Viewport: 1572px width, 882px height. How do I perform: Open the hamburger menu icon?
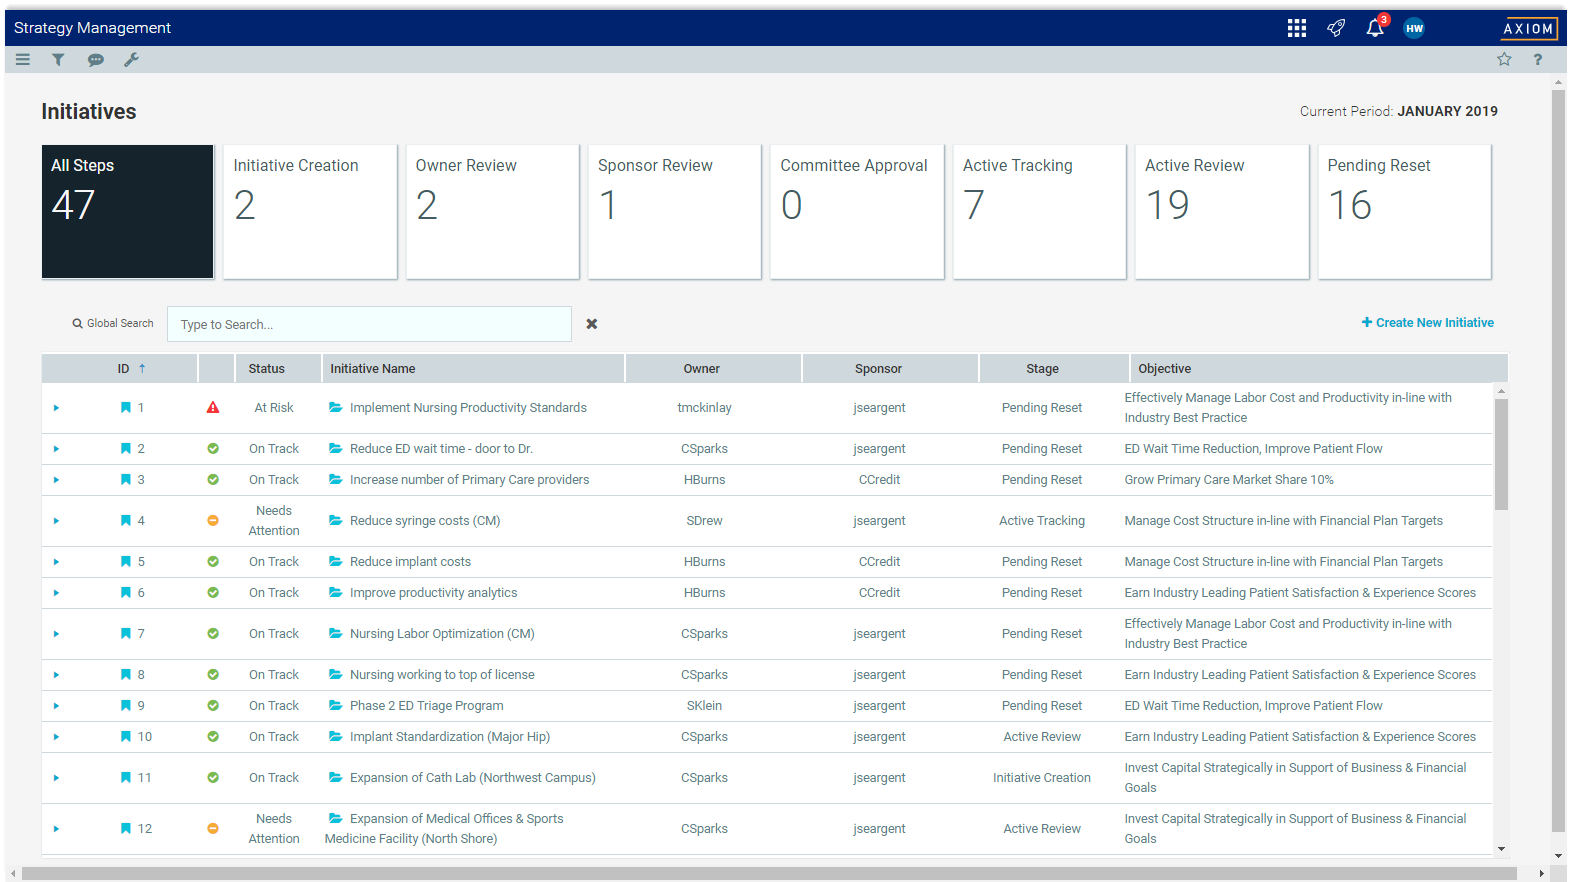coord(22,60)
